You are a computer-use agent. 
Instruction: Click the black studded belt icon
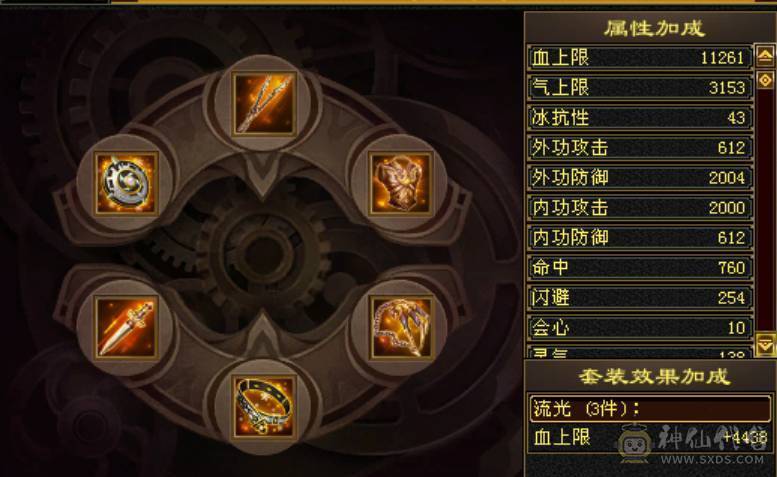click(x=264, y=407)
